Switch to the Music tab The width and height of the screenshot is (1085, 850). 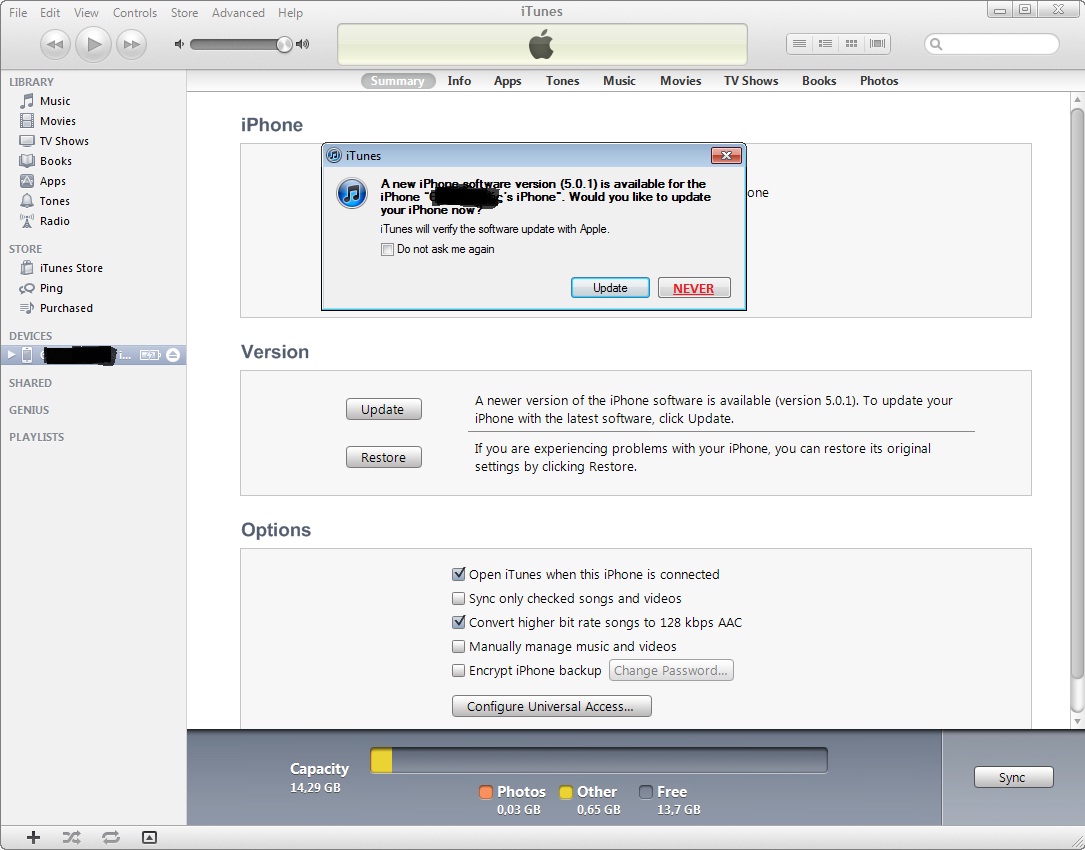point(619,81)
